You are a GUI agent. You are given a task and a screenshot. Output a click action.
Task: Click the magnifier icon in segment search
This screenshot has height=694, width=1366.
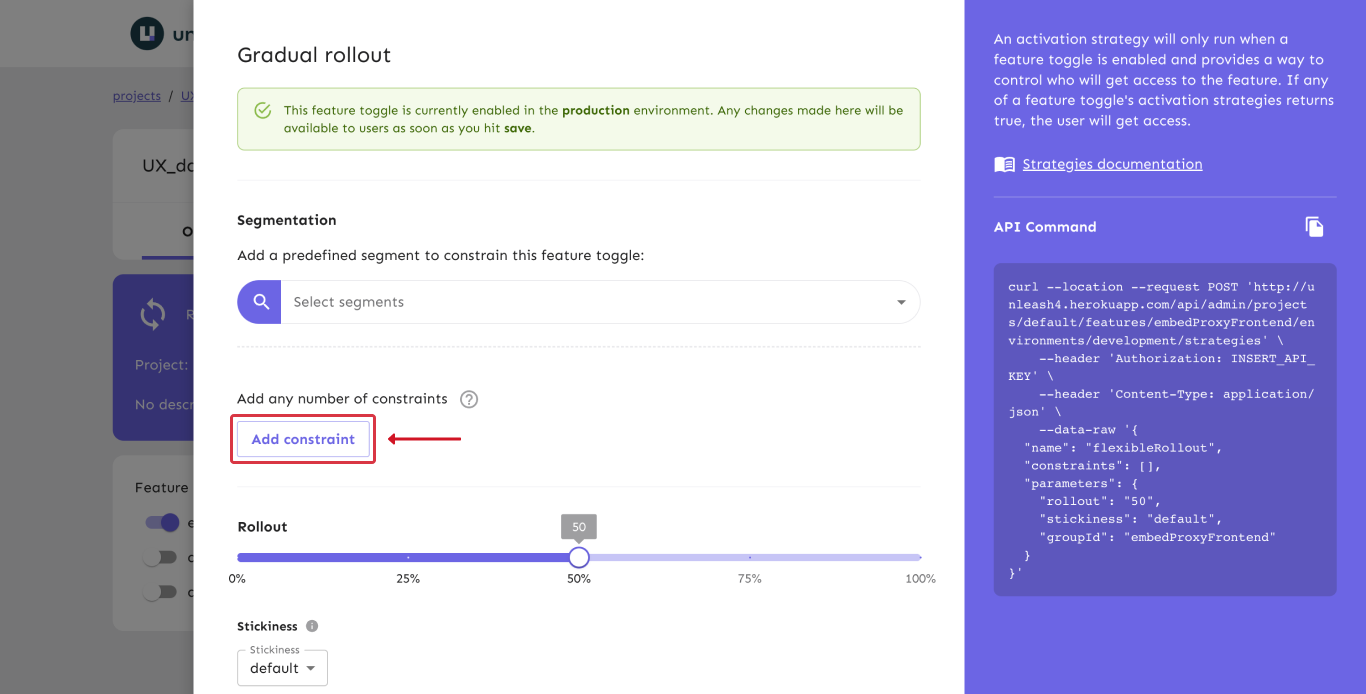[x=260, y=302]
